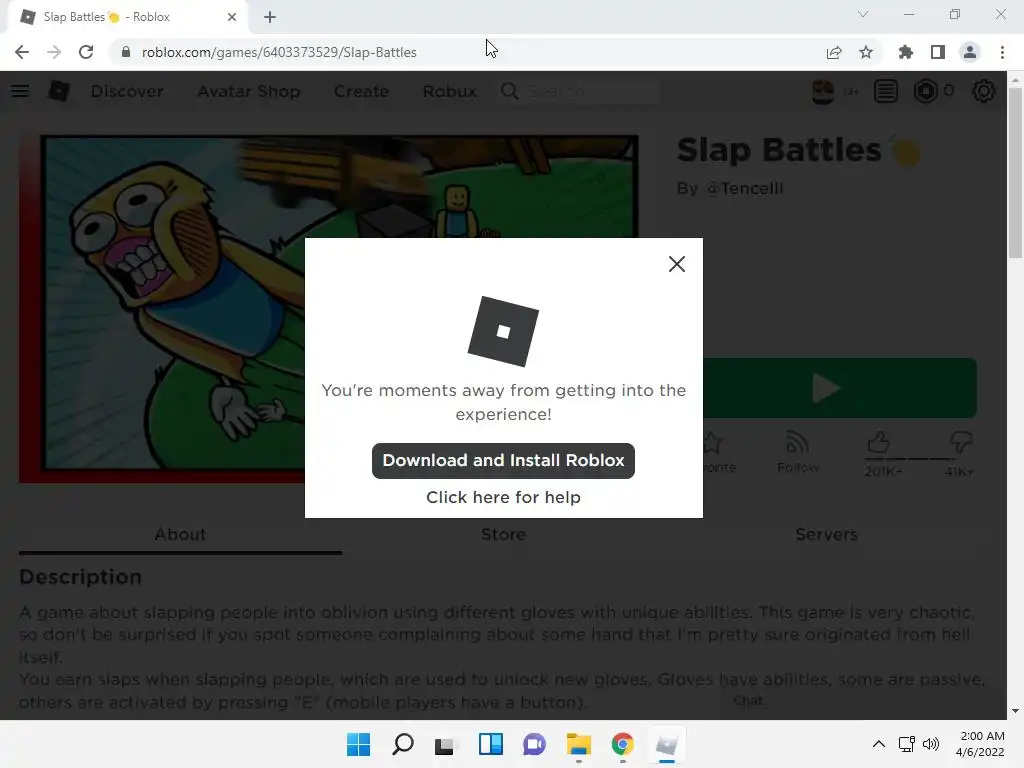The image size is (1024, 768).
Task: Go back in browser history
Action: pos(22,52)
